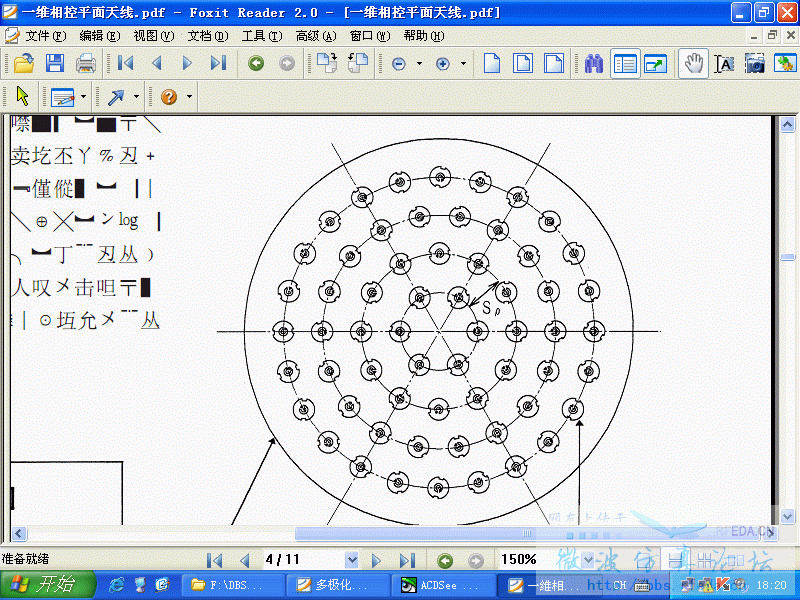The height and width of the screenshot is (600, 800).
Task: Click the full screen view icon
Action: (656, 64)
